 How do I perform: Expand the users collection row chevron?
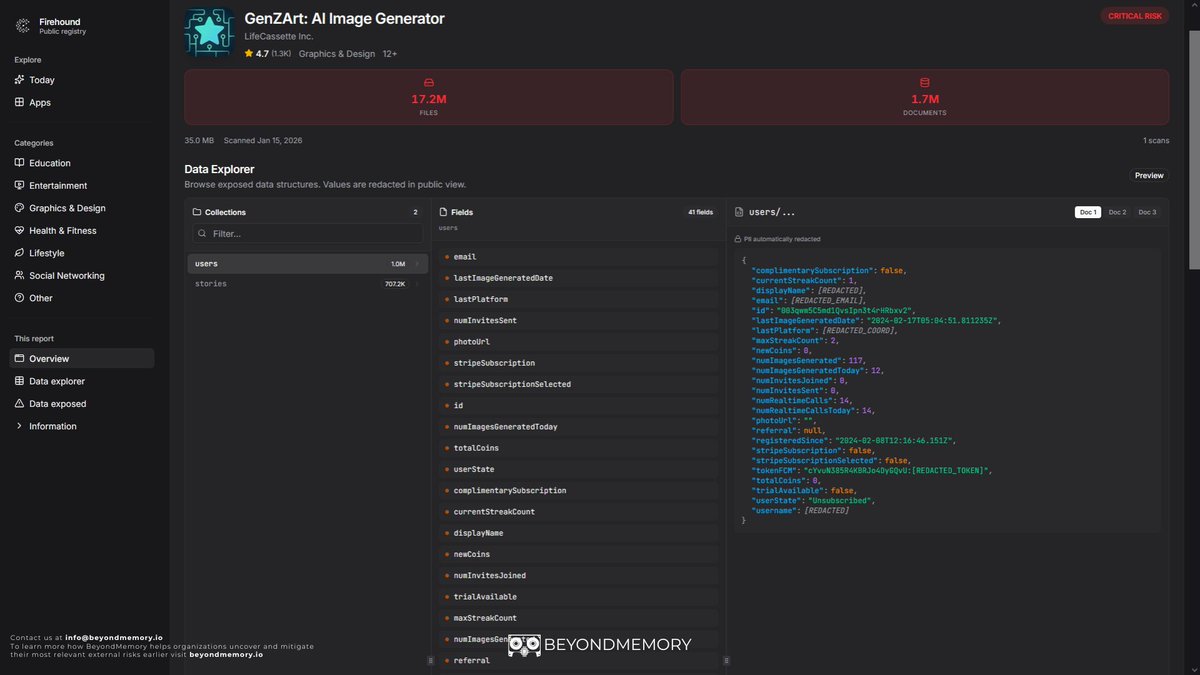pyautogui.click(x=417, y=264)
